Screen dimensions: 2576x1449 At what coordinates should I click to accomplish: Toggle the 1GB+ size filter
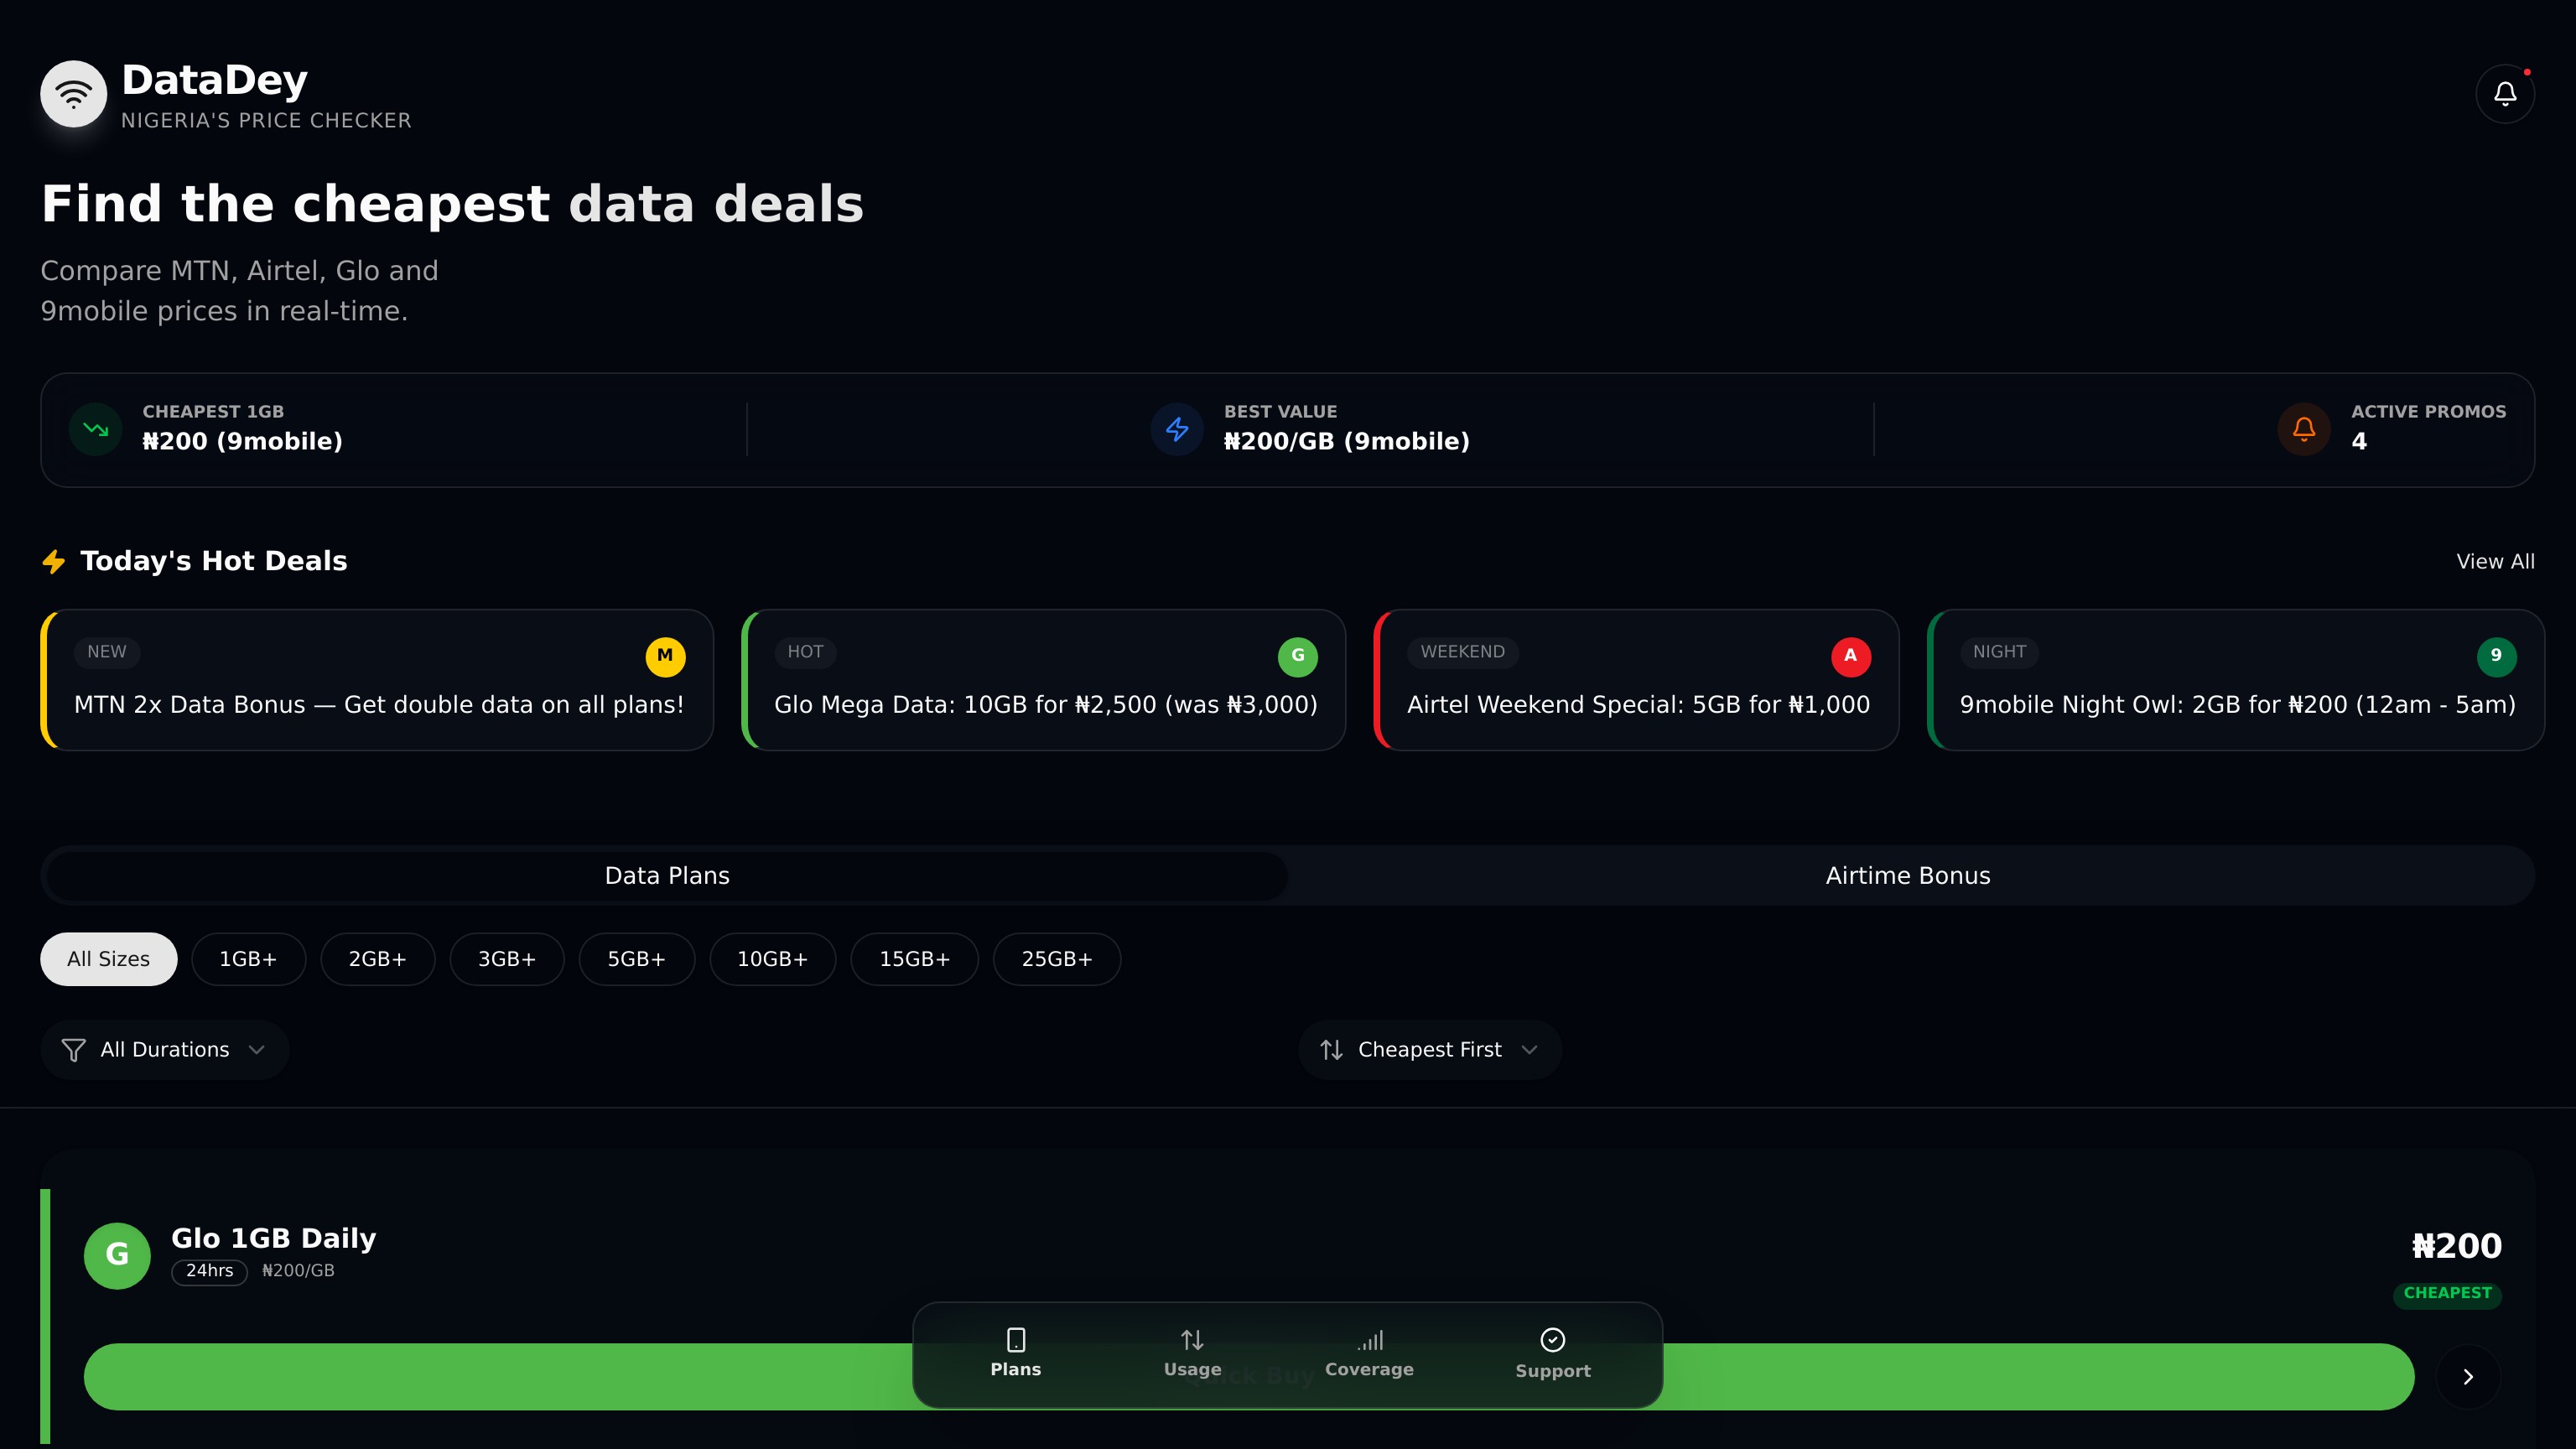[248, 959]
